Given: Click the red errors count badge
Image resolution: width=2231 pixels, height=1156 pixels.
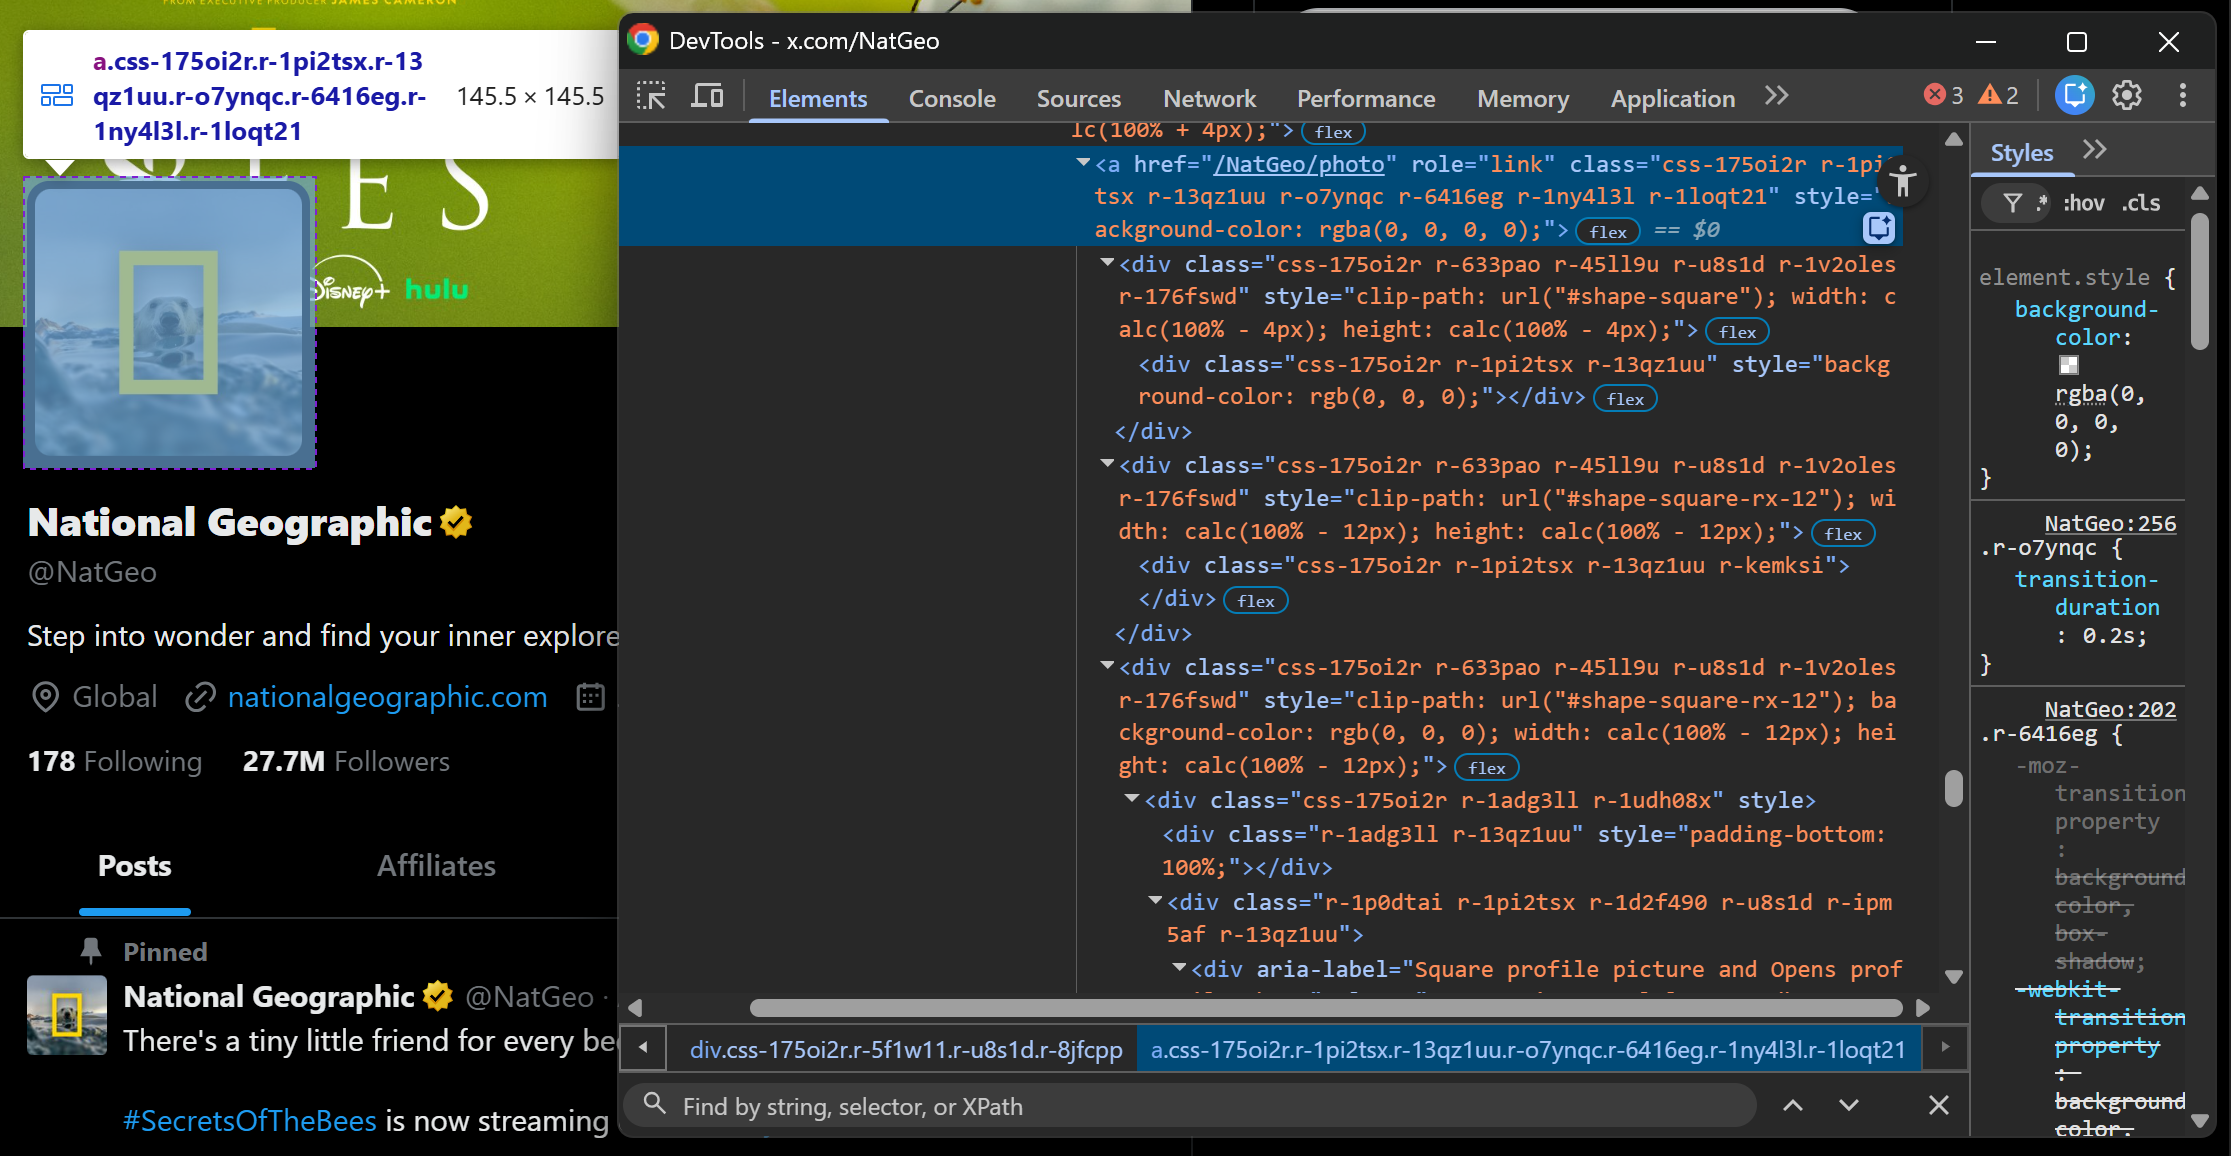Looking at the screenshot, I should [x=1943, y=96].
